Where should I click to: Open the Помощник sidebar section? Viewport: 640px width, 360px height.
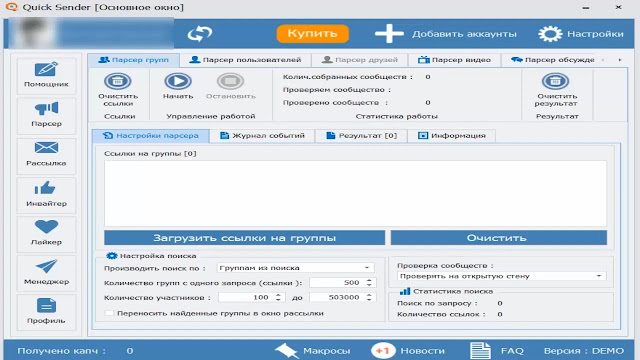click(46, 75)
